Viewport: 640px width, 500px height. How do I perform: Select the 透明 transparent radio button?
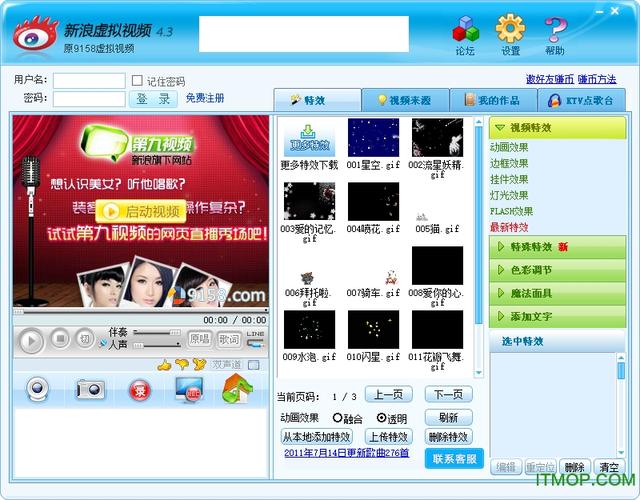coord(381,418)
